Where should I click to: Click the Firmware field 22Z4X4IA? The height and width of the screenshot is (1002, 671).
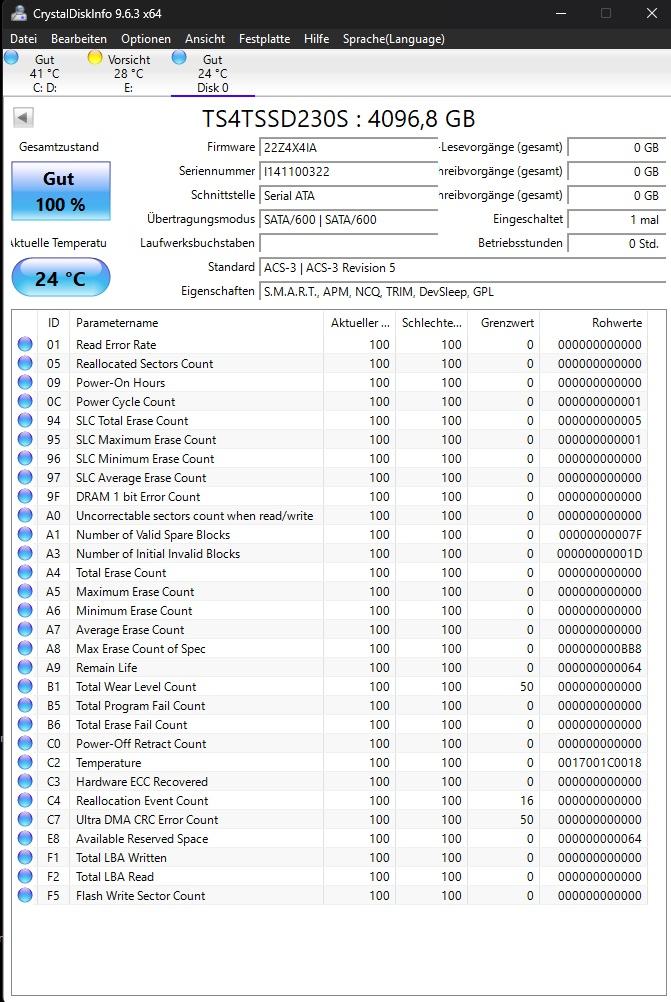coord(348,148)
